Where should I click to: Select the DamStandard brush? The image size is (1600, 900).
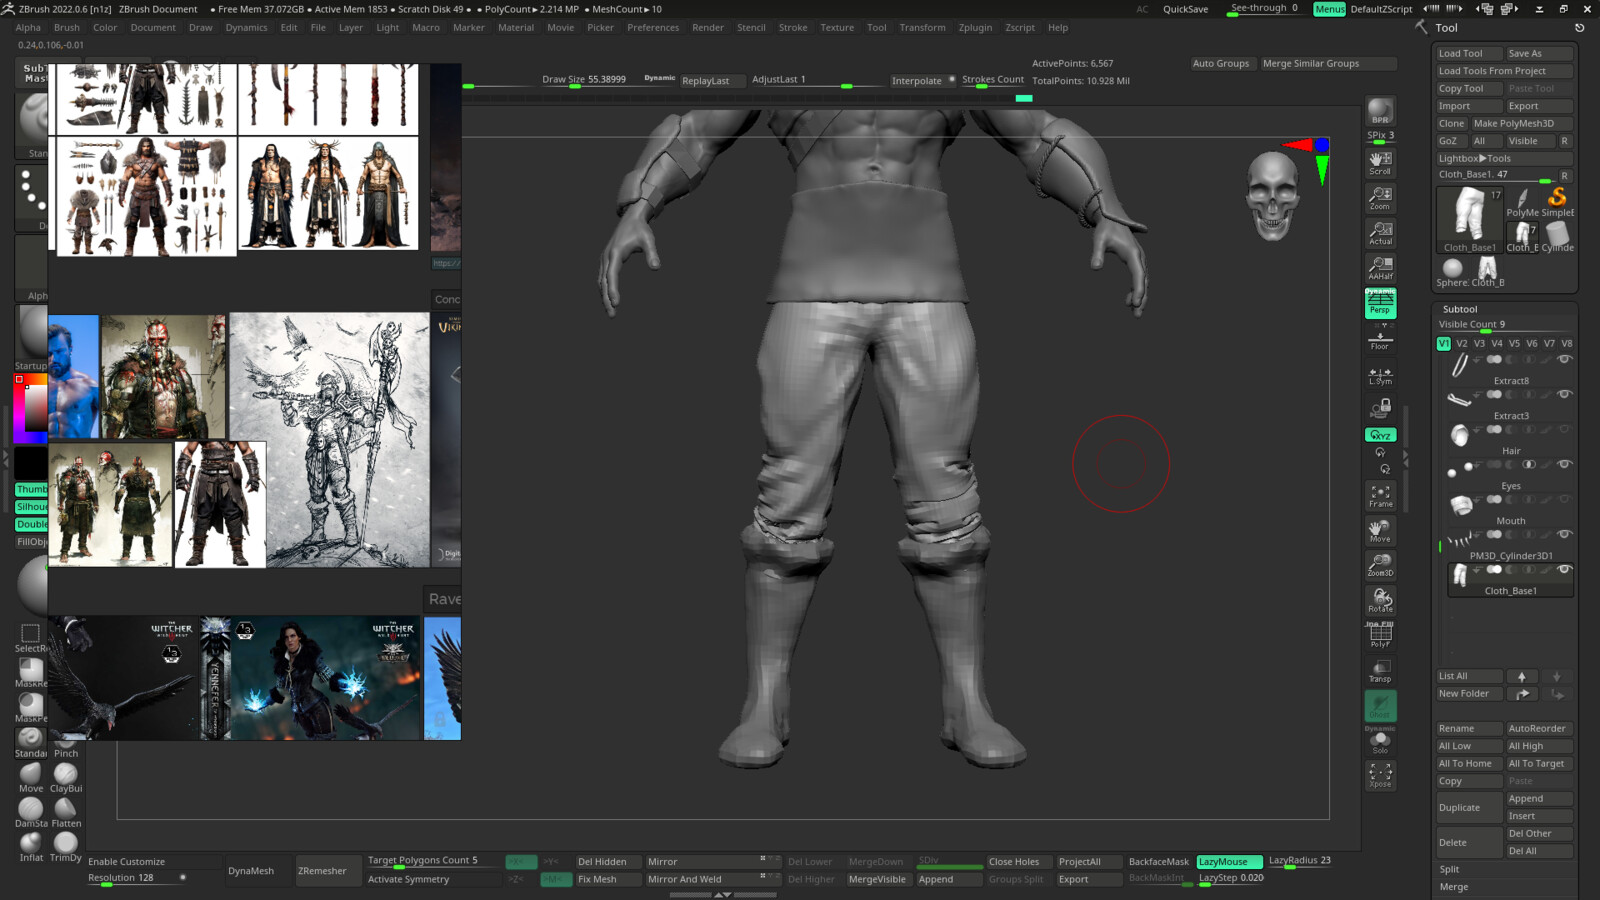click(x=31, y=812)
